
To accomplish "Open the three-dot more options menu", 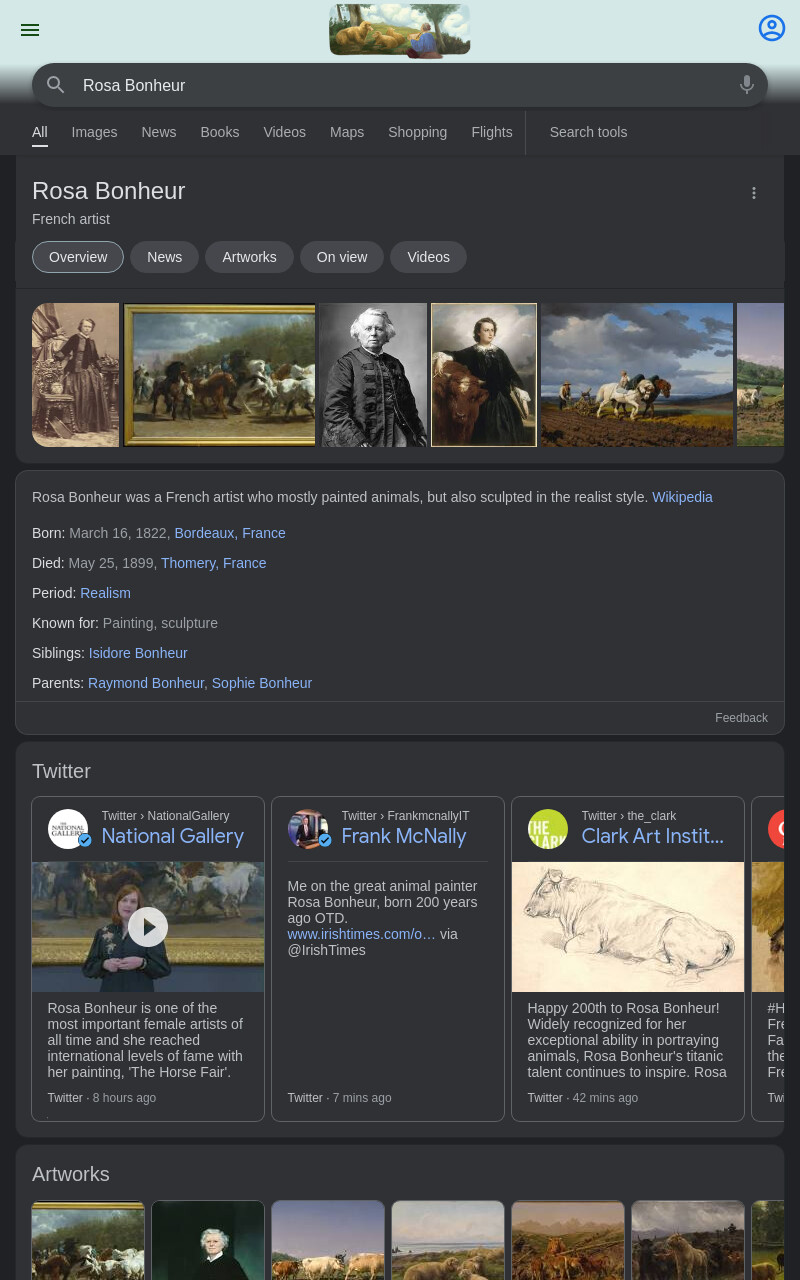I will [x=754, y=193].
